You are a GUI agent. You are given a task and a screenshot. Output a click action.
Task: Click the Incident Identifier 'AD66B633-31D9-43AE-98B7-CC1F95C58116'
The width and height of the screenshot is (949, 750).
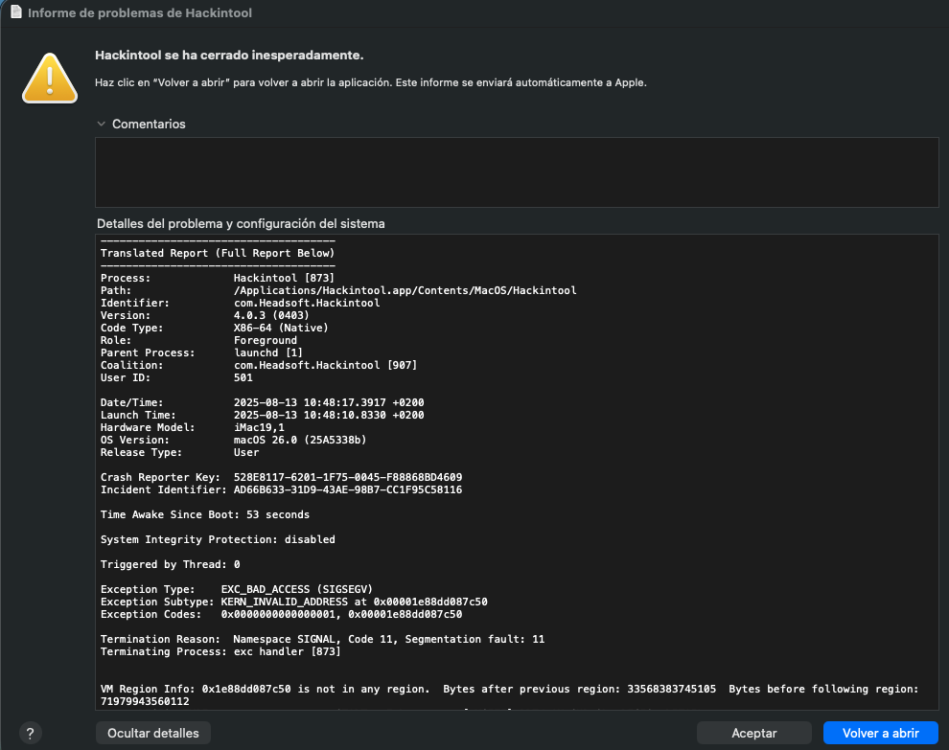click(x=347, y=490)
